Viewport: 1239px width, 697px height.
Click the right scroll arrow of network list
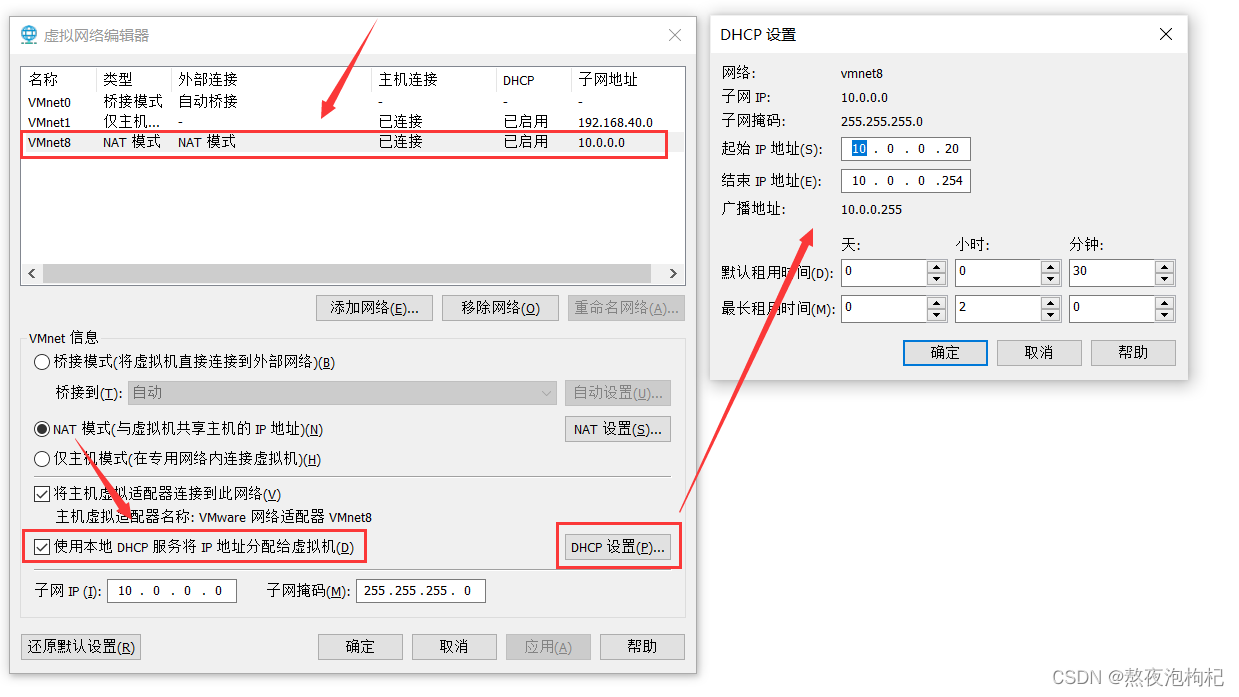click(672, 273)
